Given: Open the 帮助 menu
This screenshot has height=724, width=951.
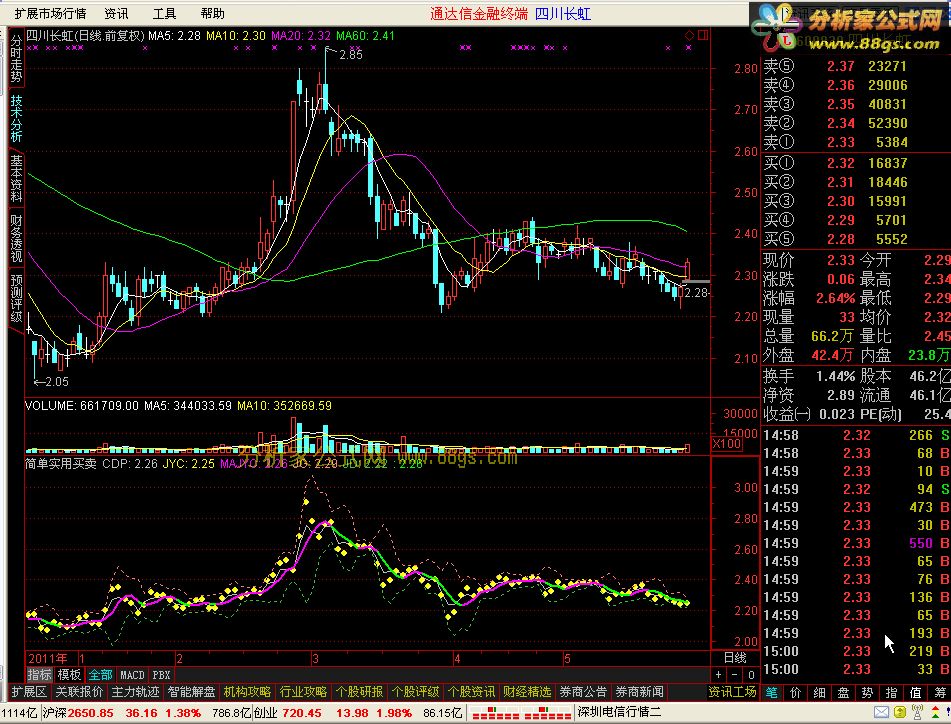Looking at the screenshot, I should point(212,13).
